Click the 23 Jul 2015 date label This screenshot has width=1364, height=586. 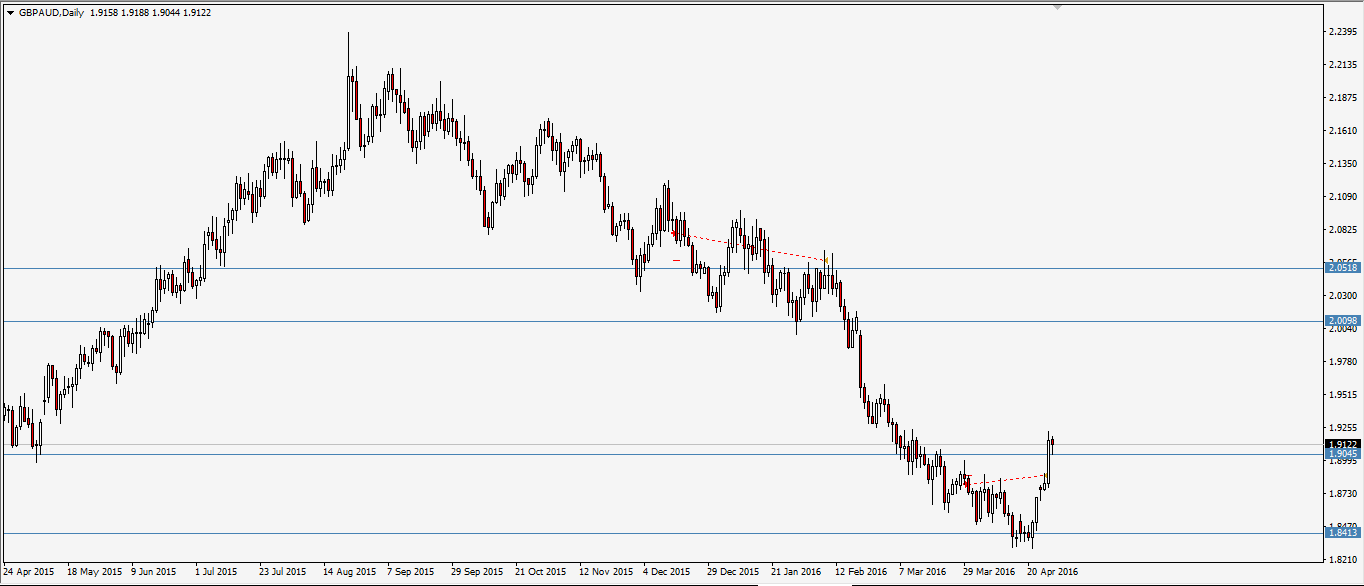coord(283,573)
